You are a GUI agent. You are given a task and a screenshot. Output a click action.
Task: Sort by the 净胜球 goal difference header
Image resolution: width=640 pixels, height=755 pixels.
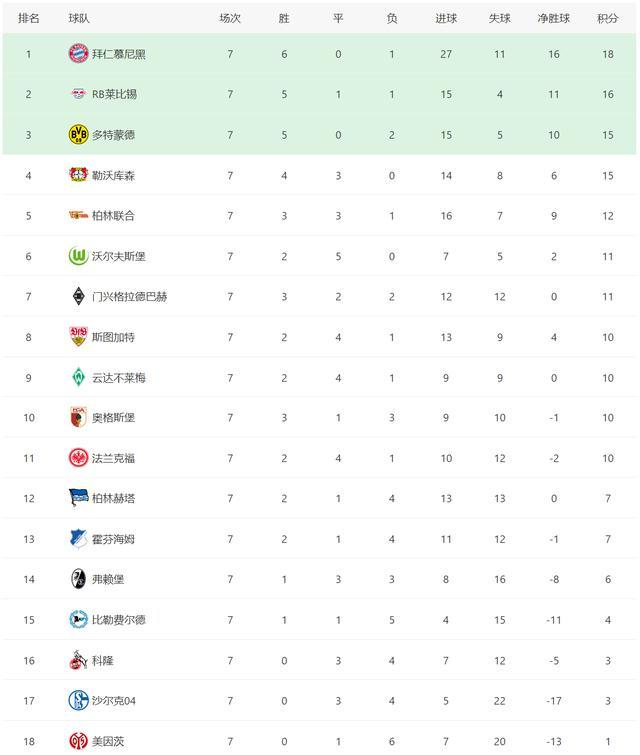pos(553,18)
